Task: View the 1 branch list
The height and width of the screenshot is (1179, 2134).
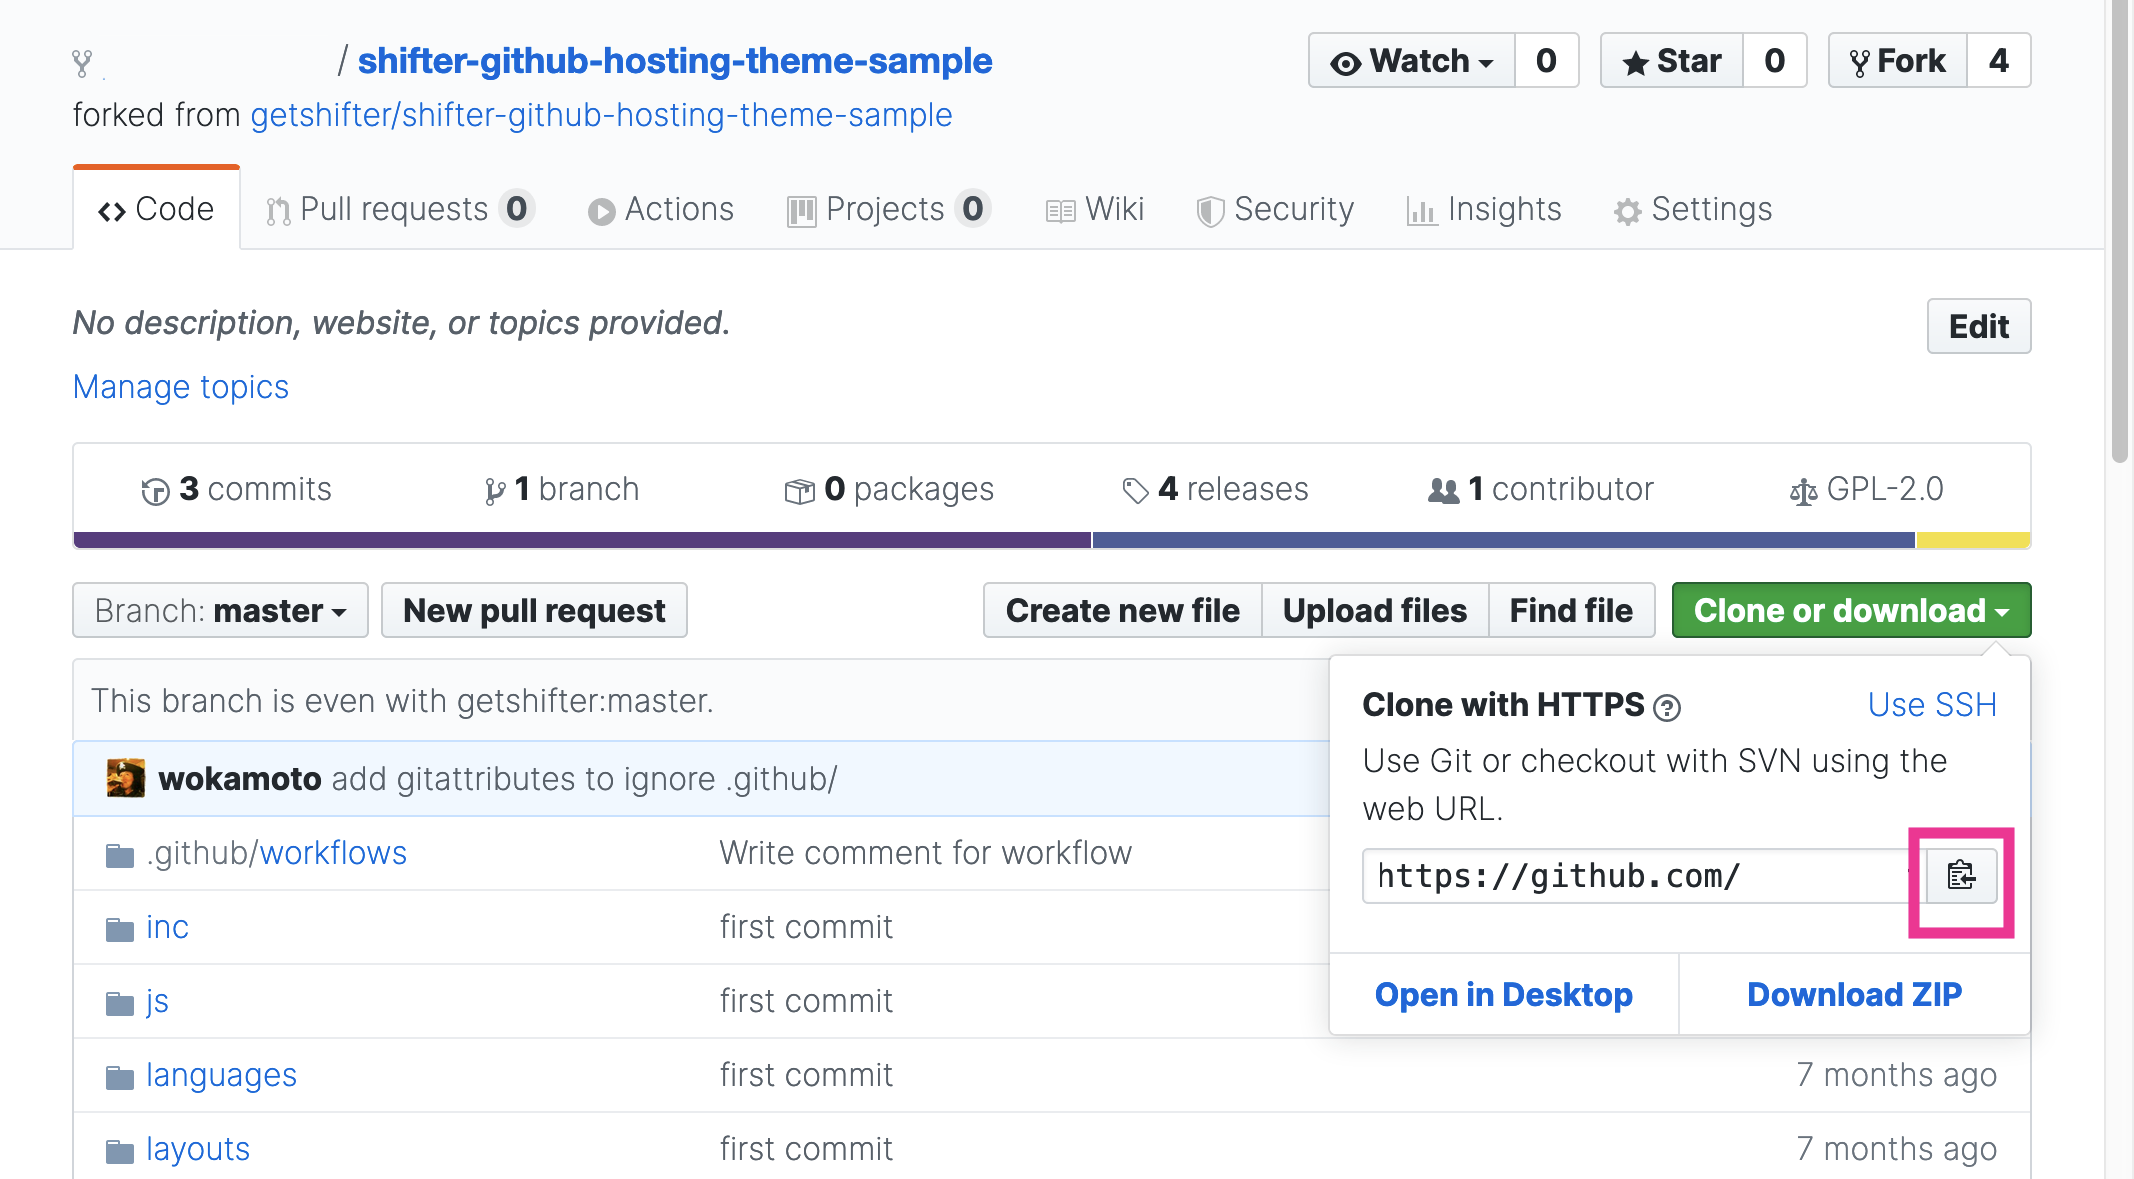Action: coord(561,489)
